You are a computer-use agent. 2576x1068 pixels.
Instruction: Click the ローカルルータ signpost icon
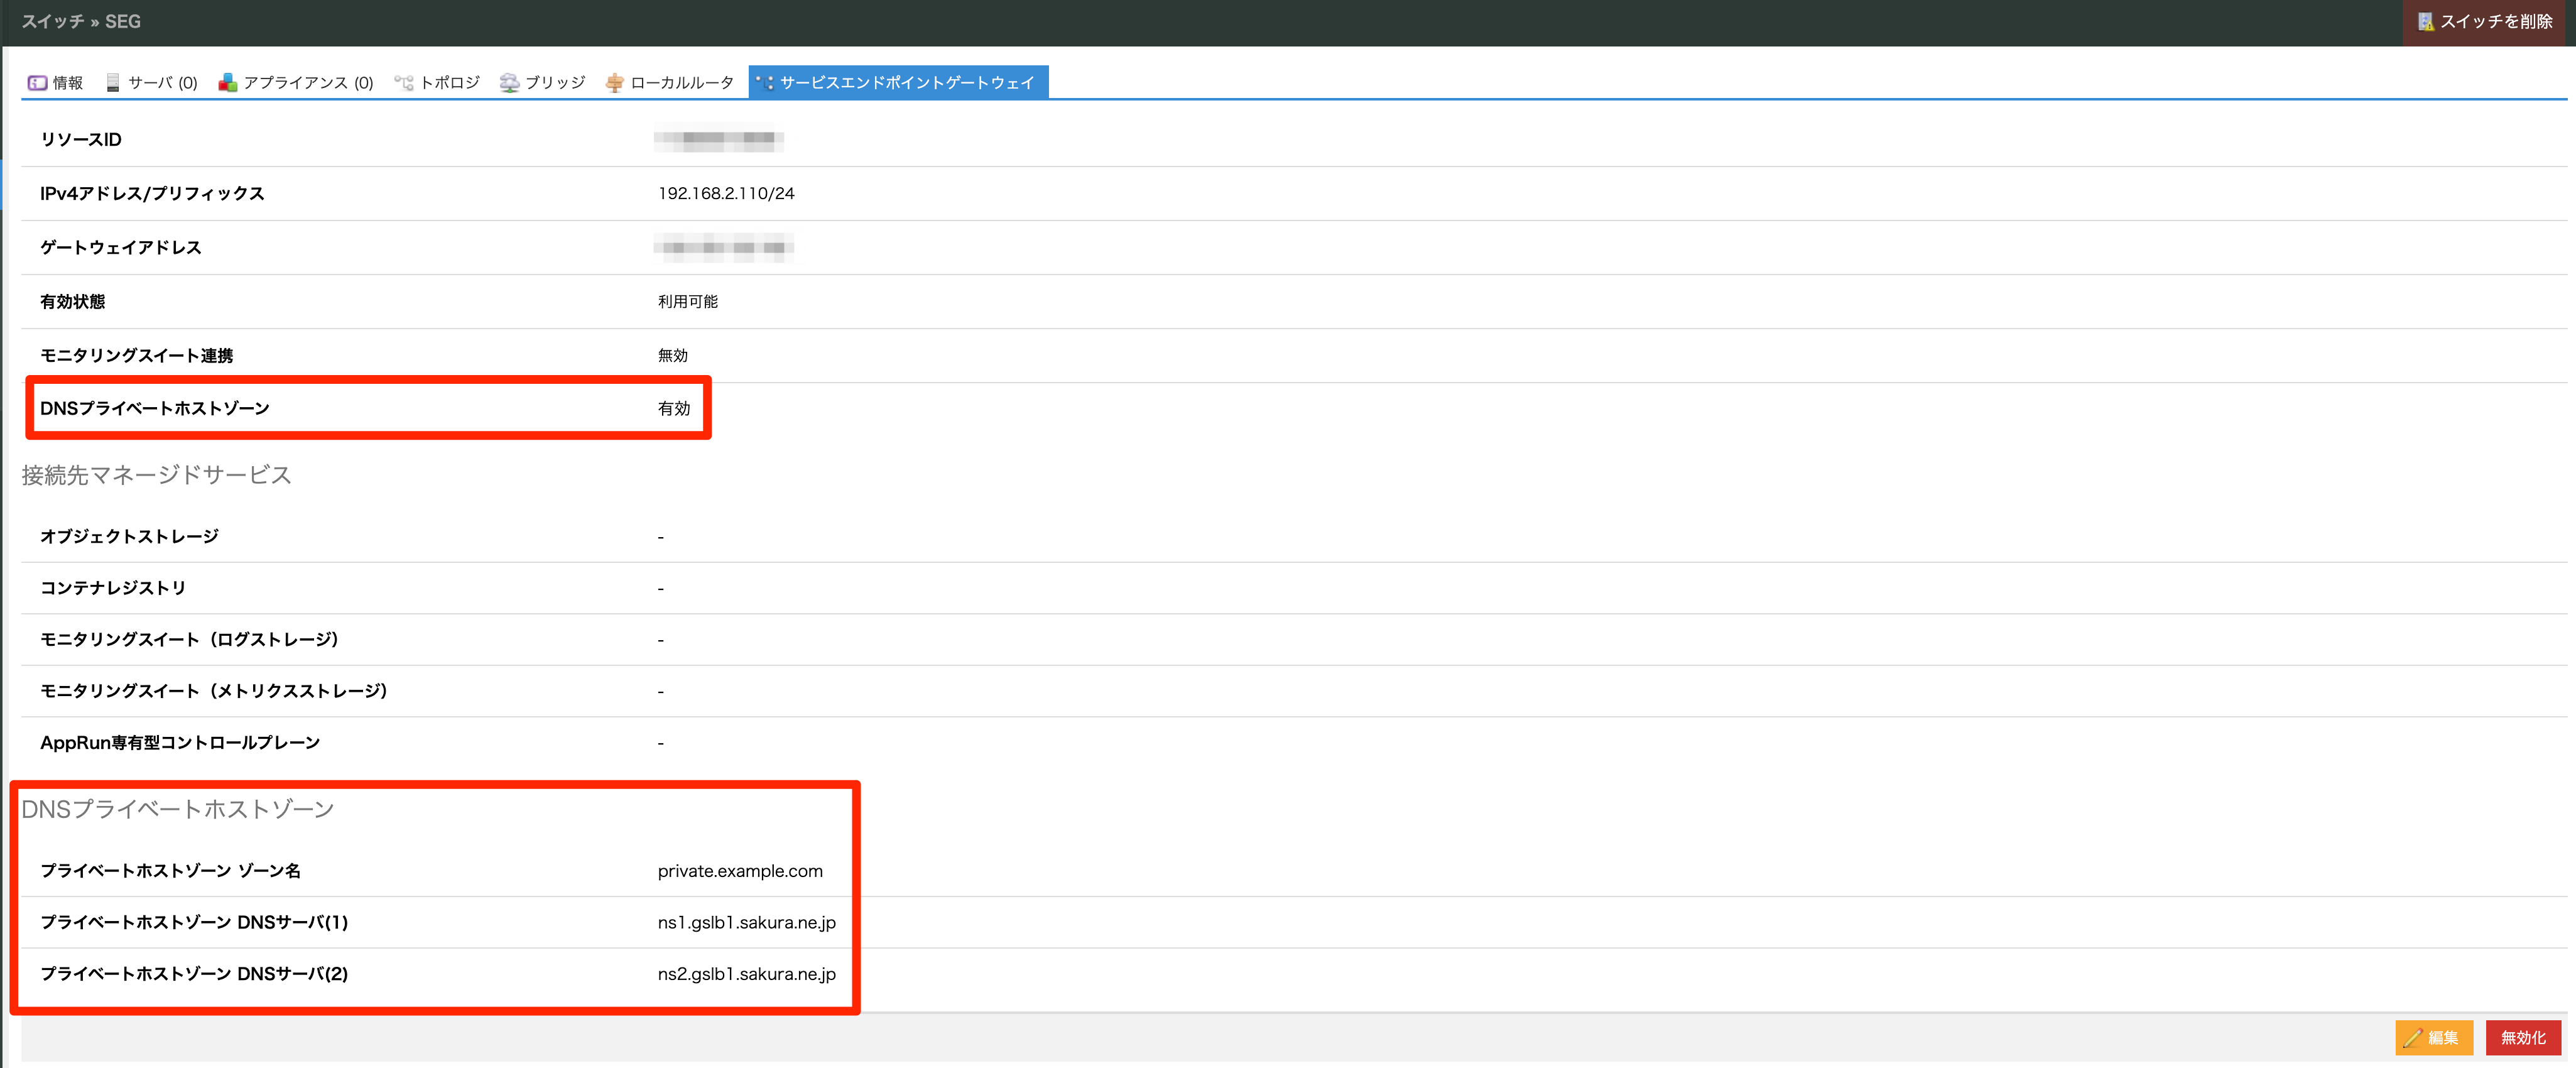[615, 83]
